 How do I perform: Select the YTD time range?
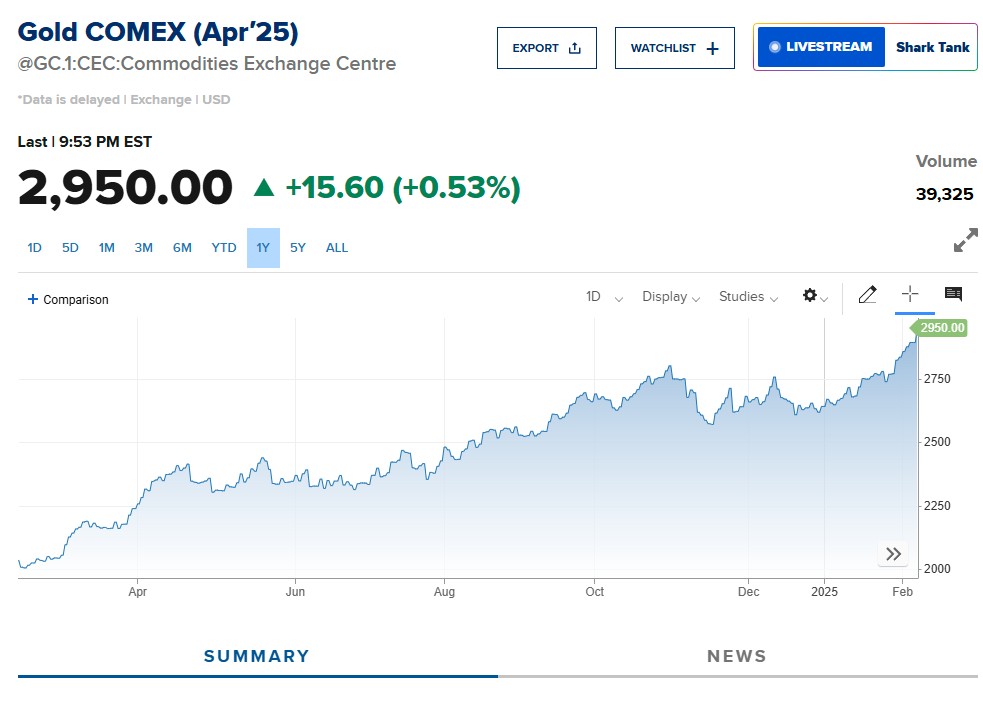point(224,248)
